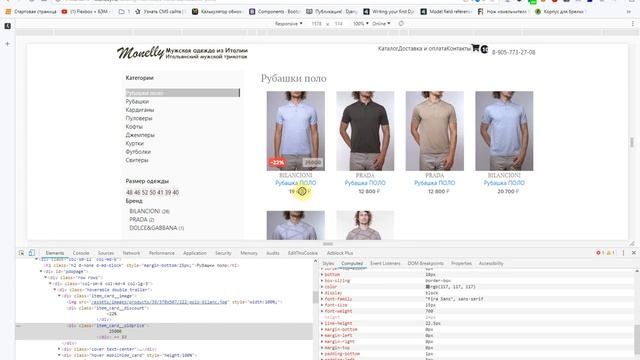Expand the box-sizing computed property
Viewport: 640px width, 360px height.
(x=322, y=281)
